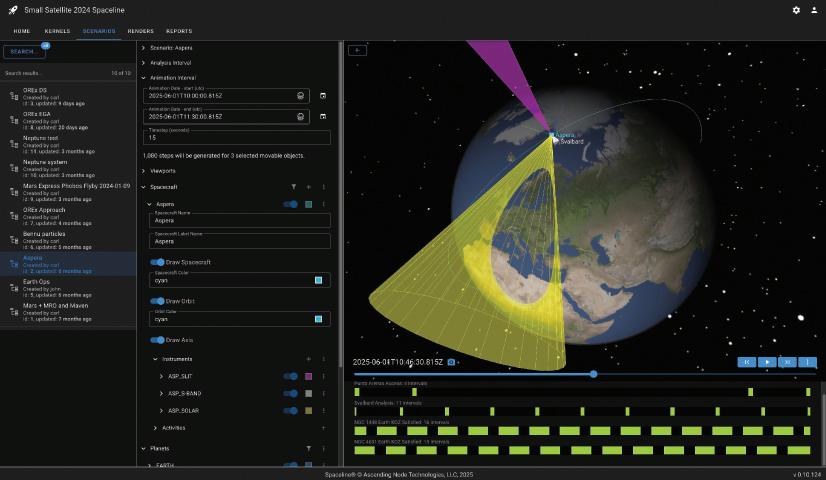Click the animation timeline slider handle
Screen dimensions: 826x480
click(594, 374)
